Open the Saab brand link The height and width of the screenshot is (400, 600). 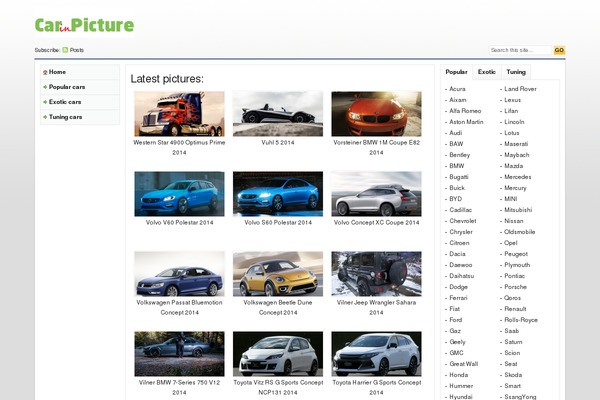[511, 331]
